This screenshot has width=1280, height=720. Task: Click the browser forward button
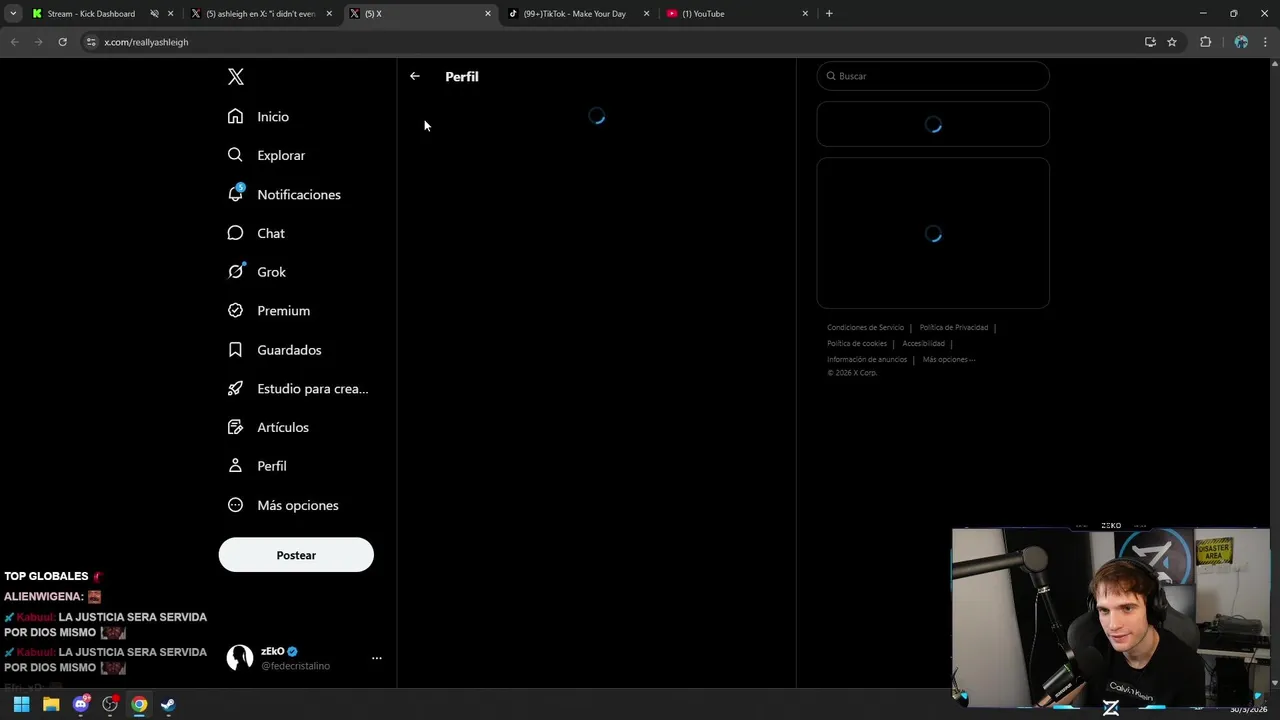pos(38,42)
